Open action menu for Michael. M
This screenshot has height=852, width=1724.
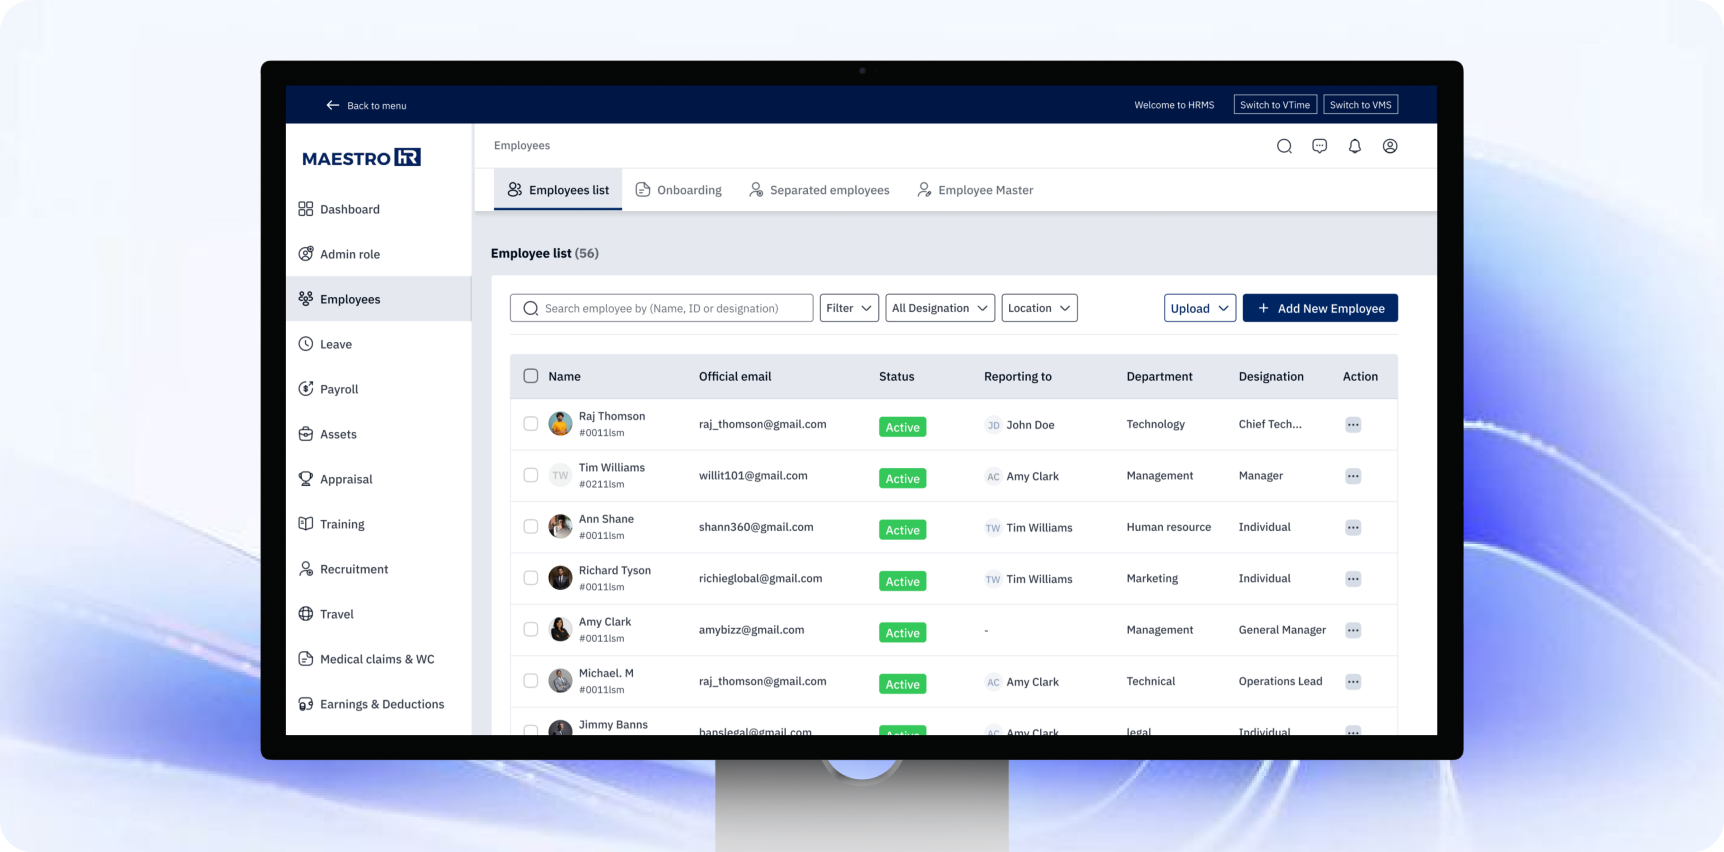click(1353, 682)
